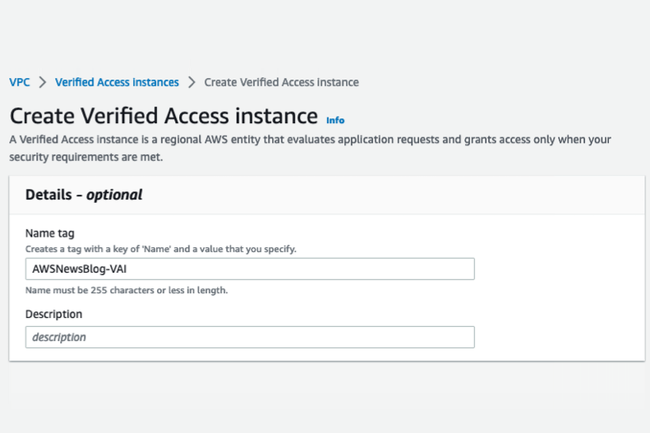Click into the Description text field
650x433 pixels.
[250, 337]
